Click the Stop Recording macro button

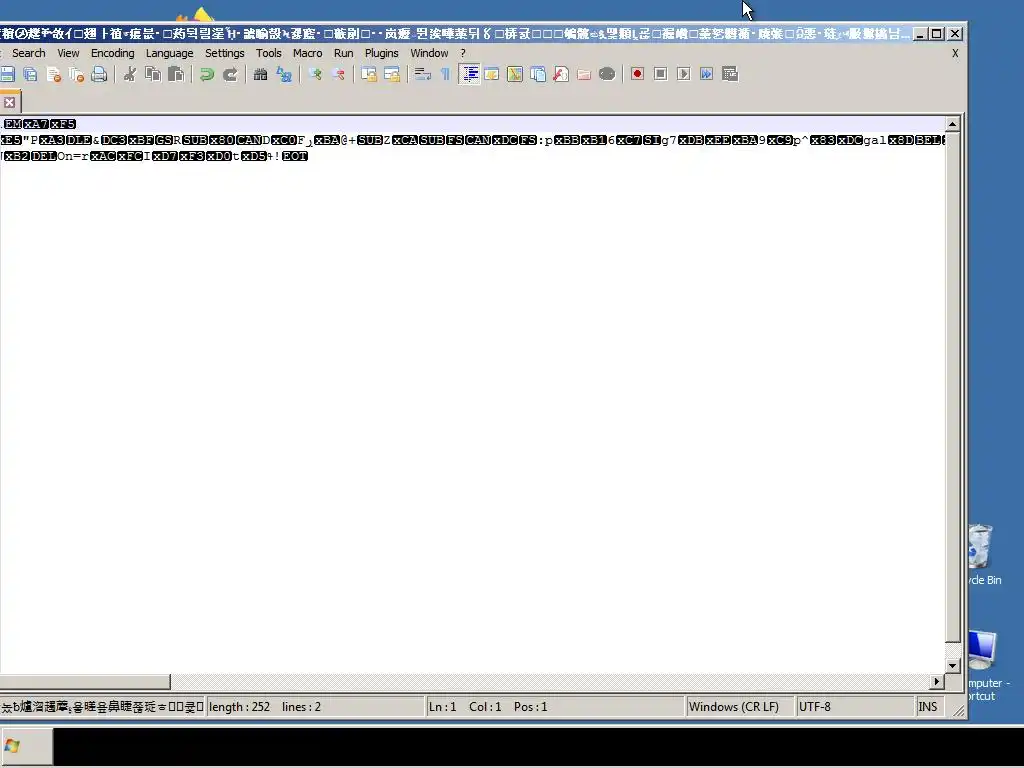coord(660,74)
